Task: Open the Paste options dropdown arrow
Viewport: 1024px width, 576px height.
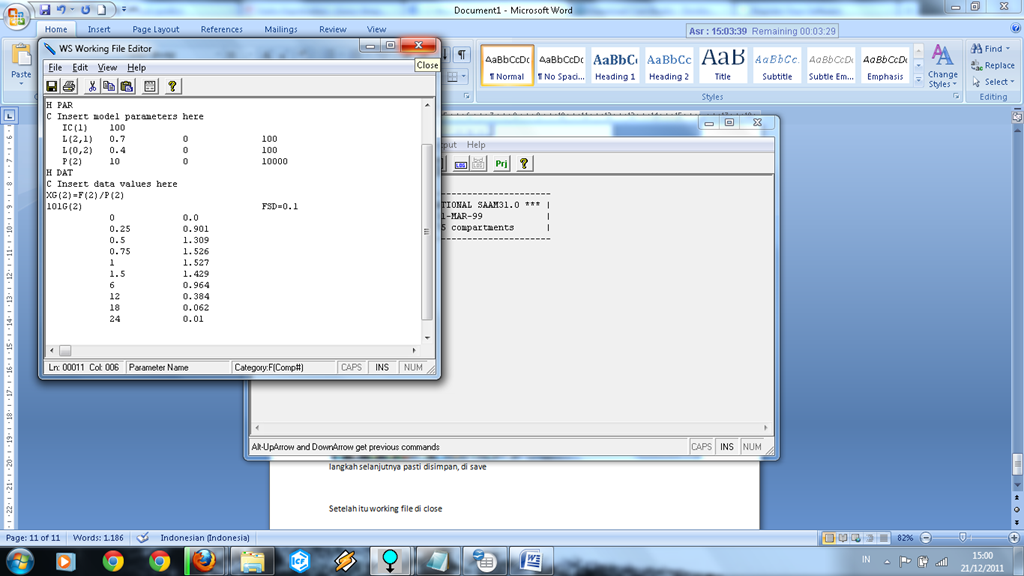Action: pos(21,84)
